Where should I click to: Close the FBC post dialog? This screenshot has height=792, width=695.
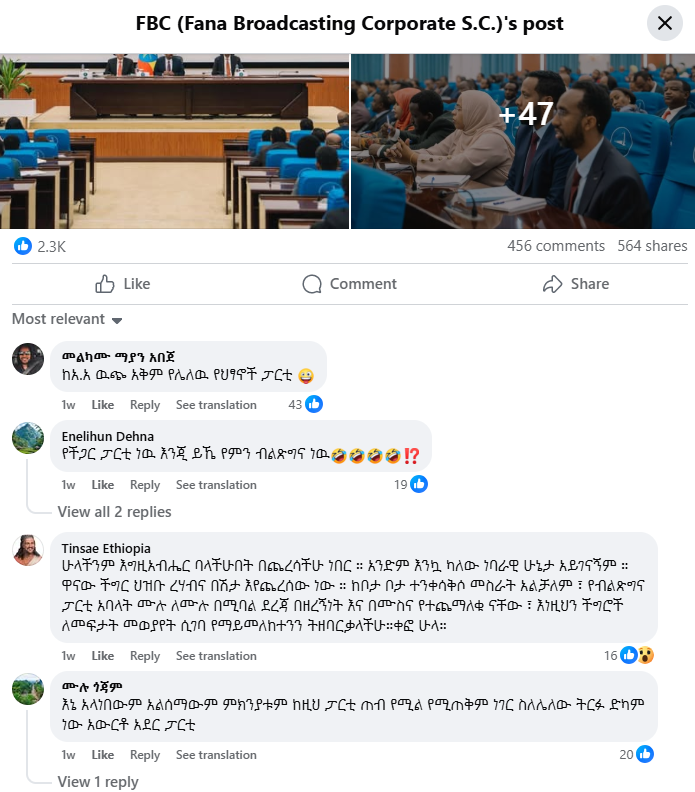665,23
